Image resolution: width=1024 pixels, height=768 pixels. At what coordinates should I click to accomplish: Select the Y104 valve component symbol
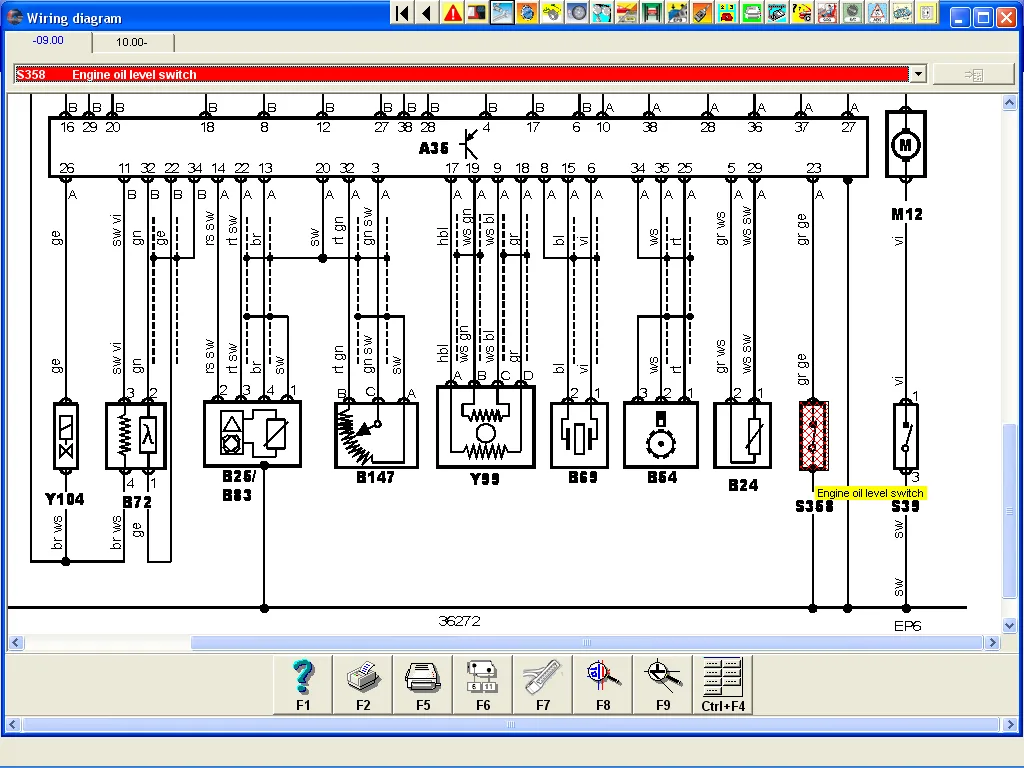click(65, 436)
